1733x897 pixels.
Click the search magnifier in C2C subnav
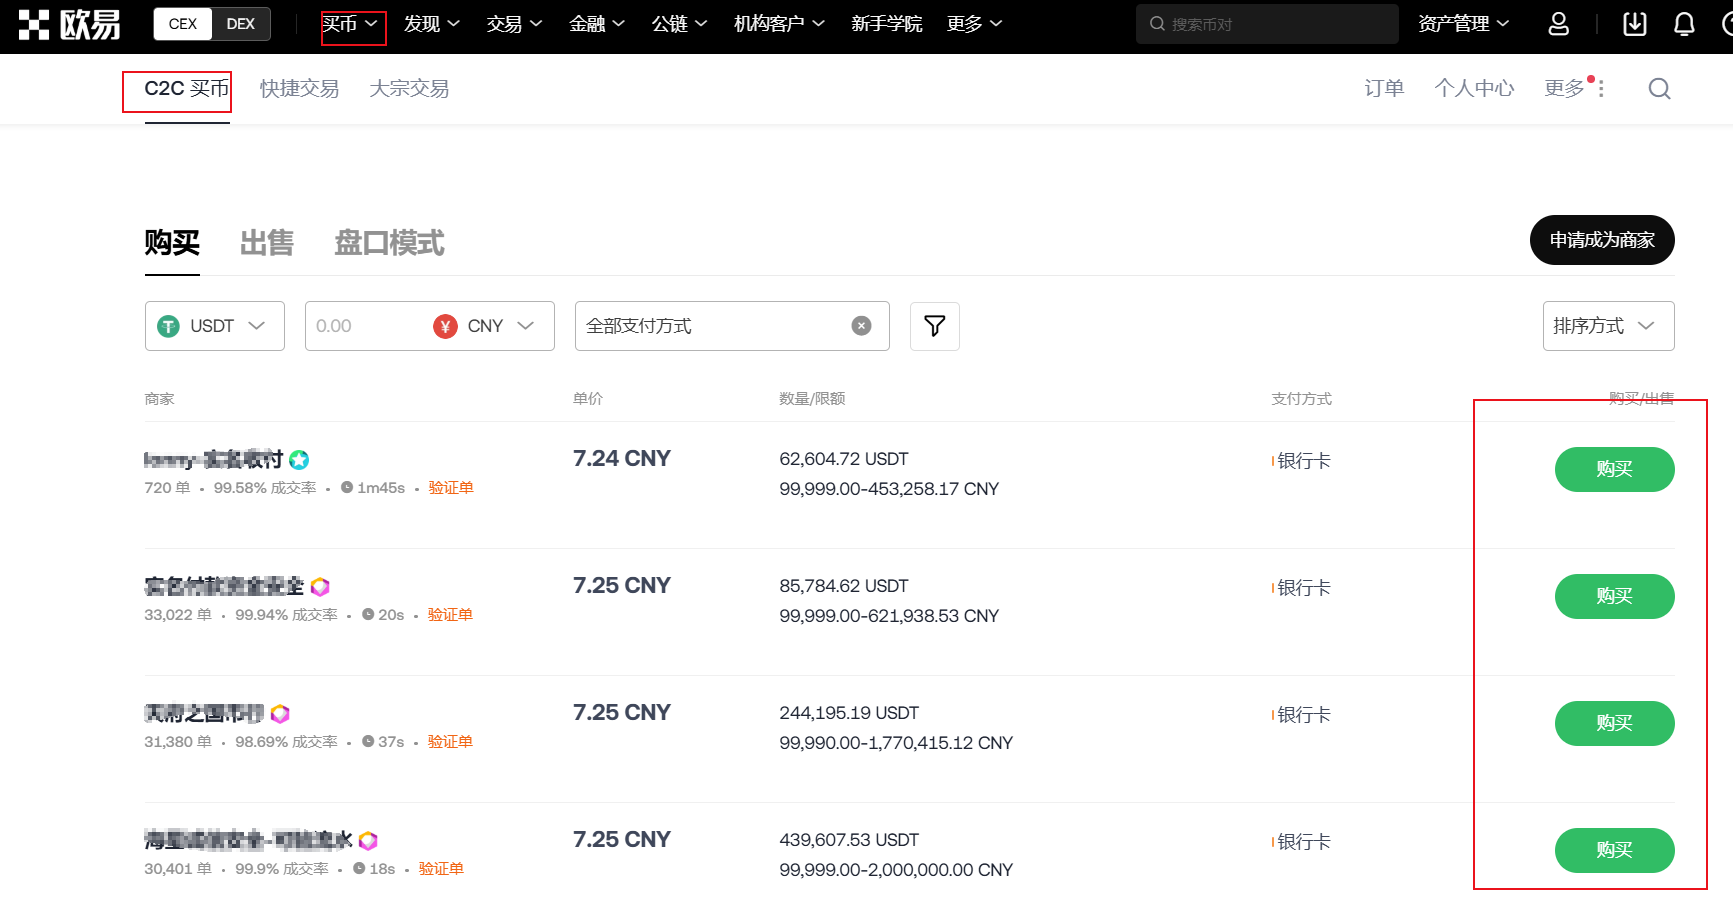coord(1659,89)
